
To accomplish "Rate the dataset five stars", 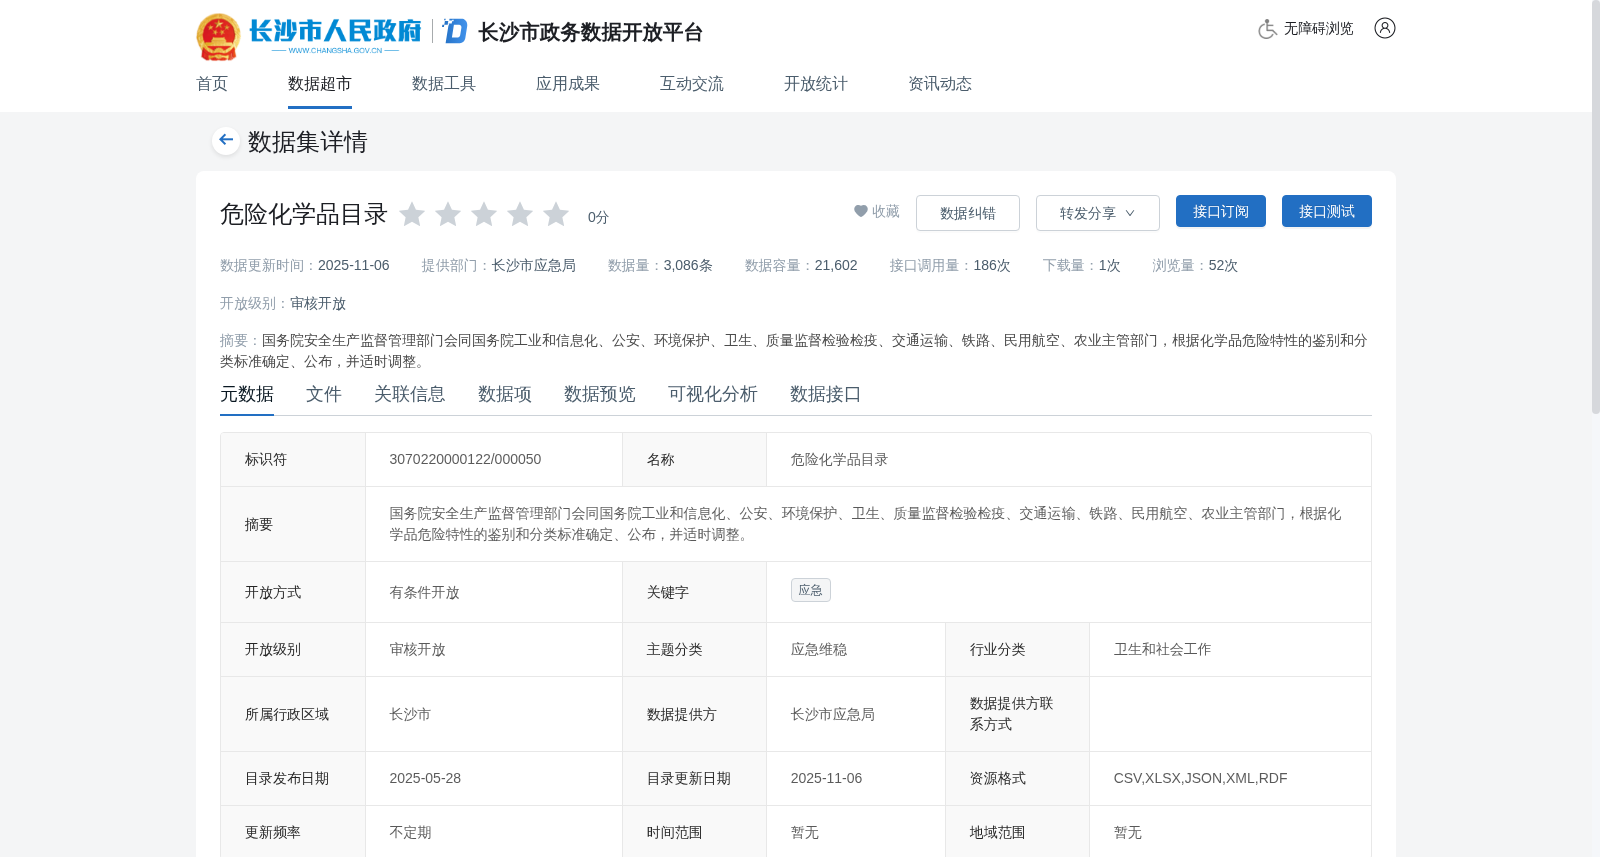I will coord(556,214).
